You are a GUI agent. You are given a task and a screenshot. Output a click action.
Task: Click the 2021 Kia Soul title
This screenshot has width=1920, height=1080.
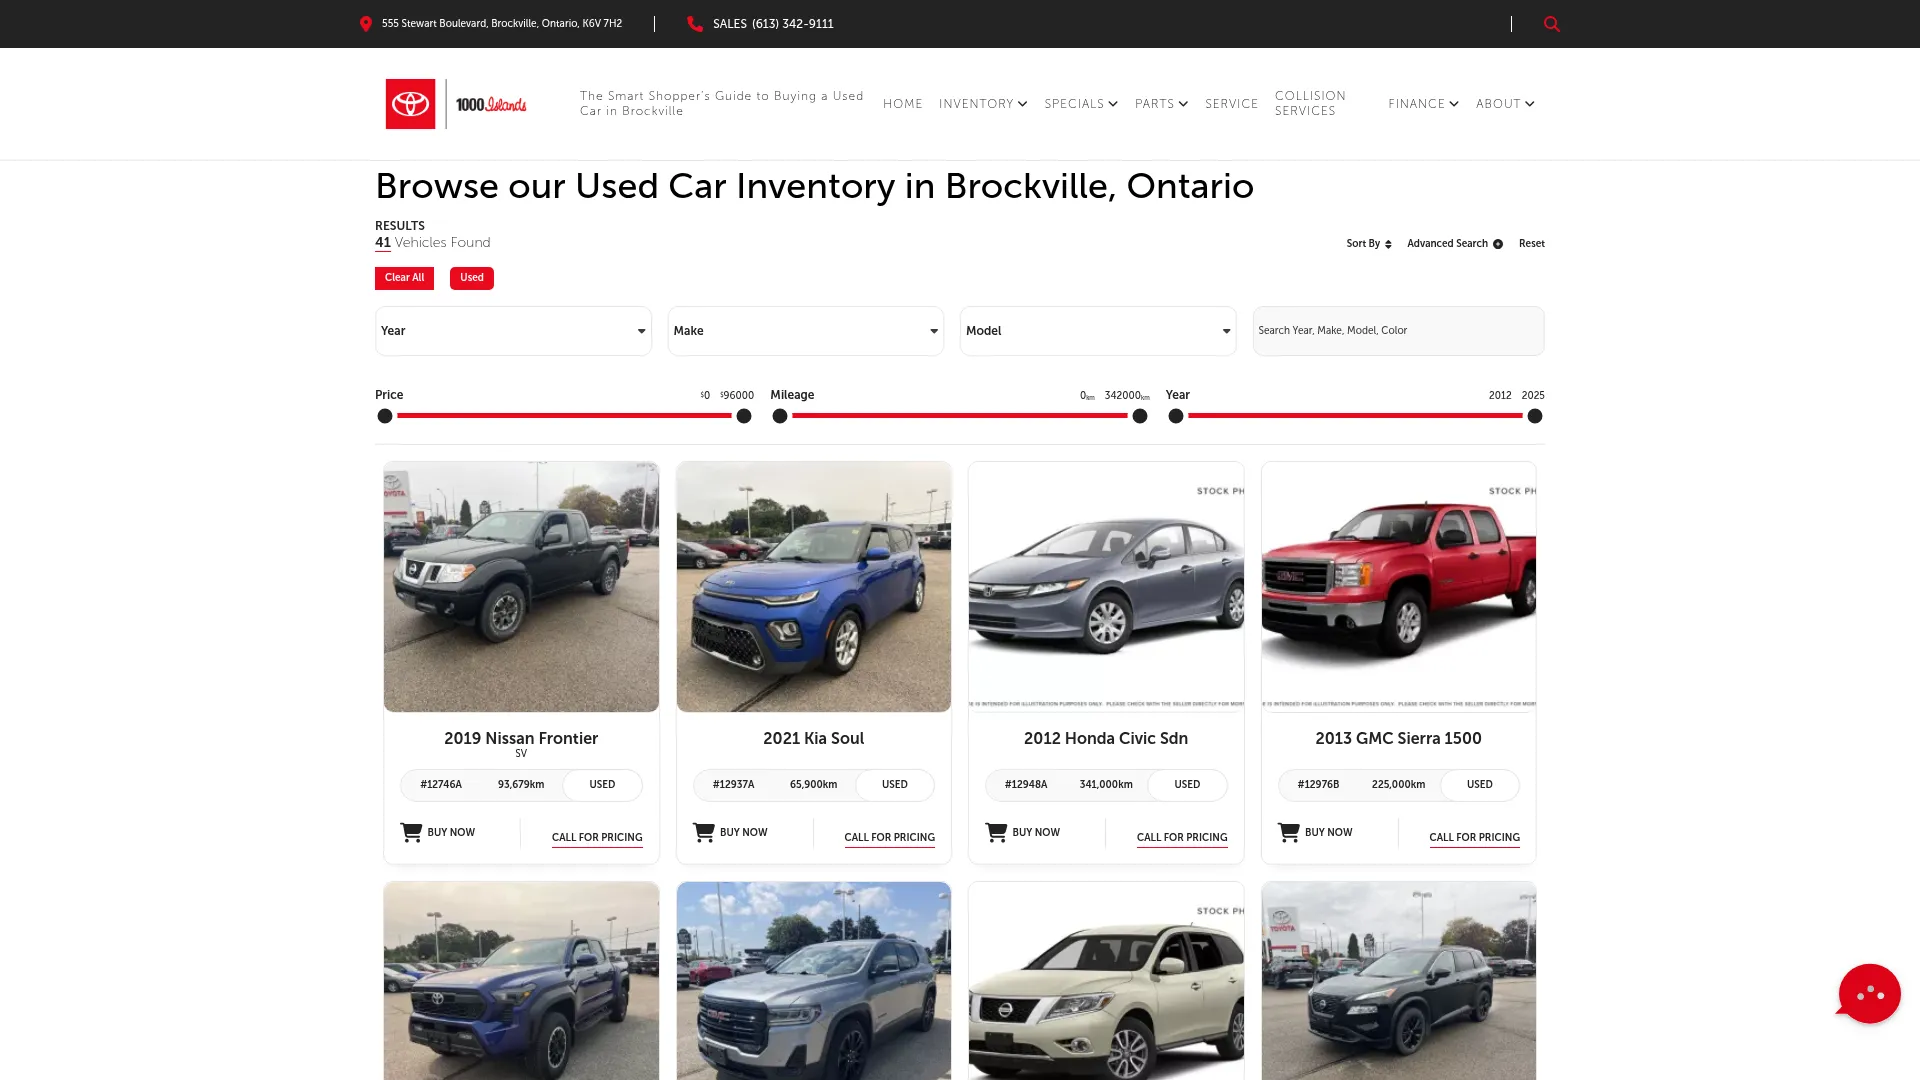tap(814, 738)
